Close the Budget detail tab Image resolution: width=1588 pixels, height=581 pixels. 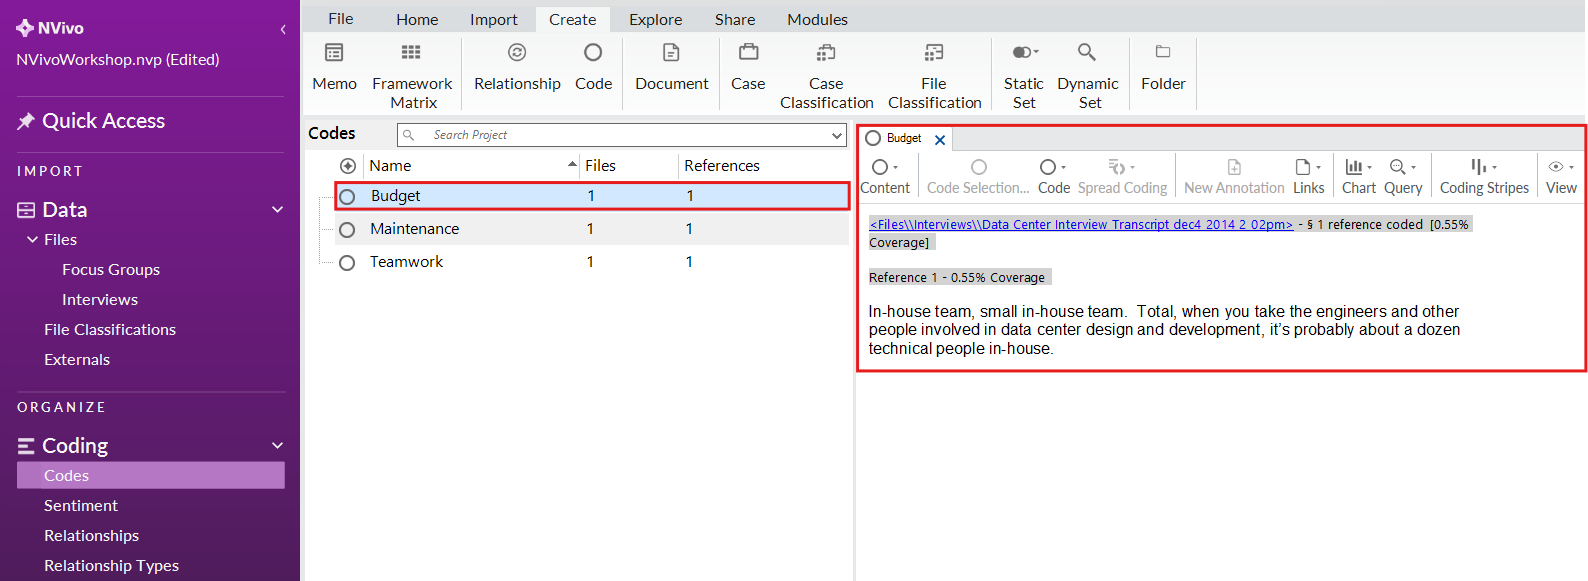click(x=940, y=140)
